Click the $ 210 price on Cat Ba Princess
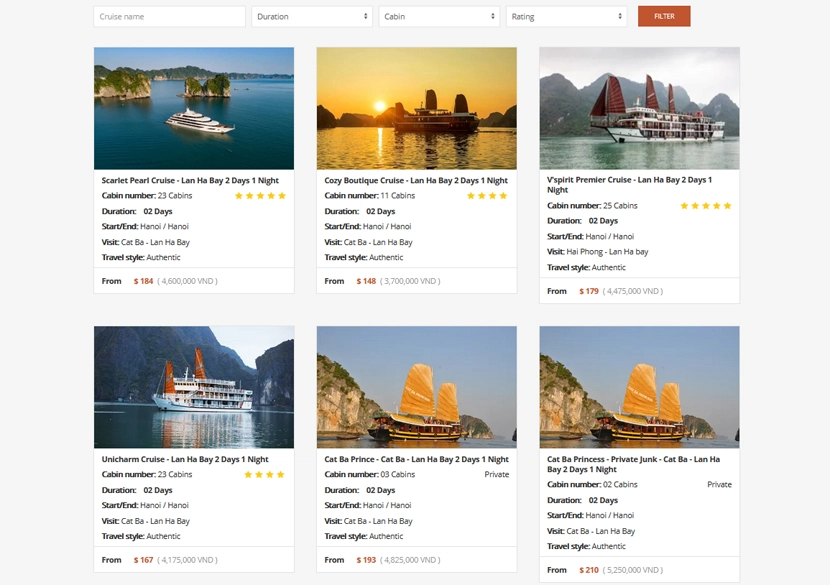This screenshot has height=585, width=830. pos(589,570)
